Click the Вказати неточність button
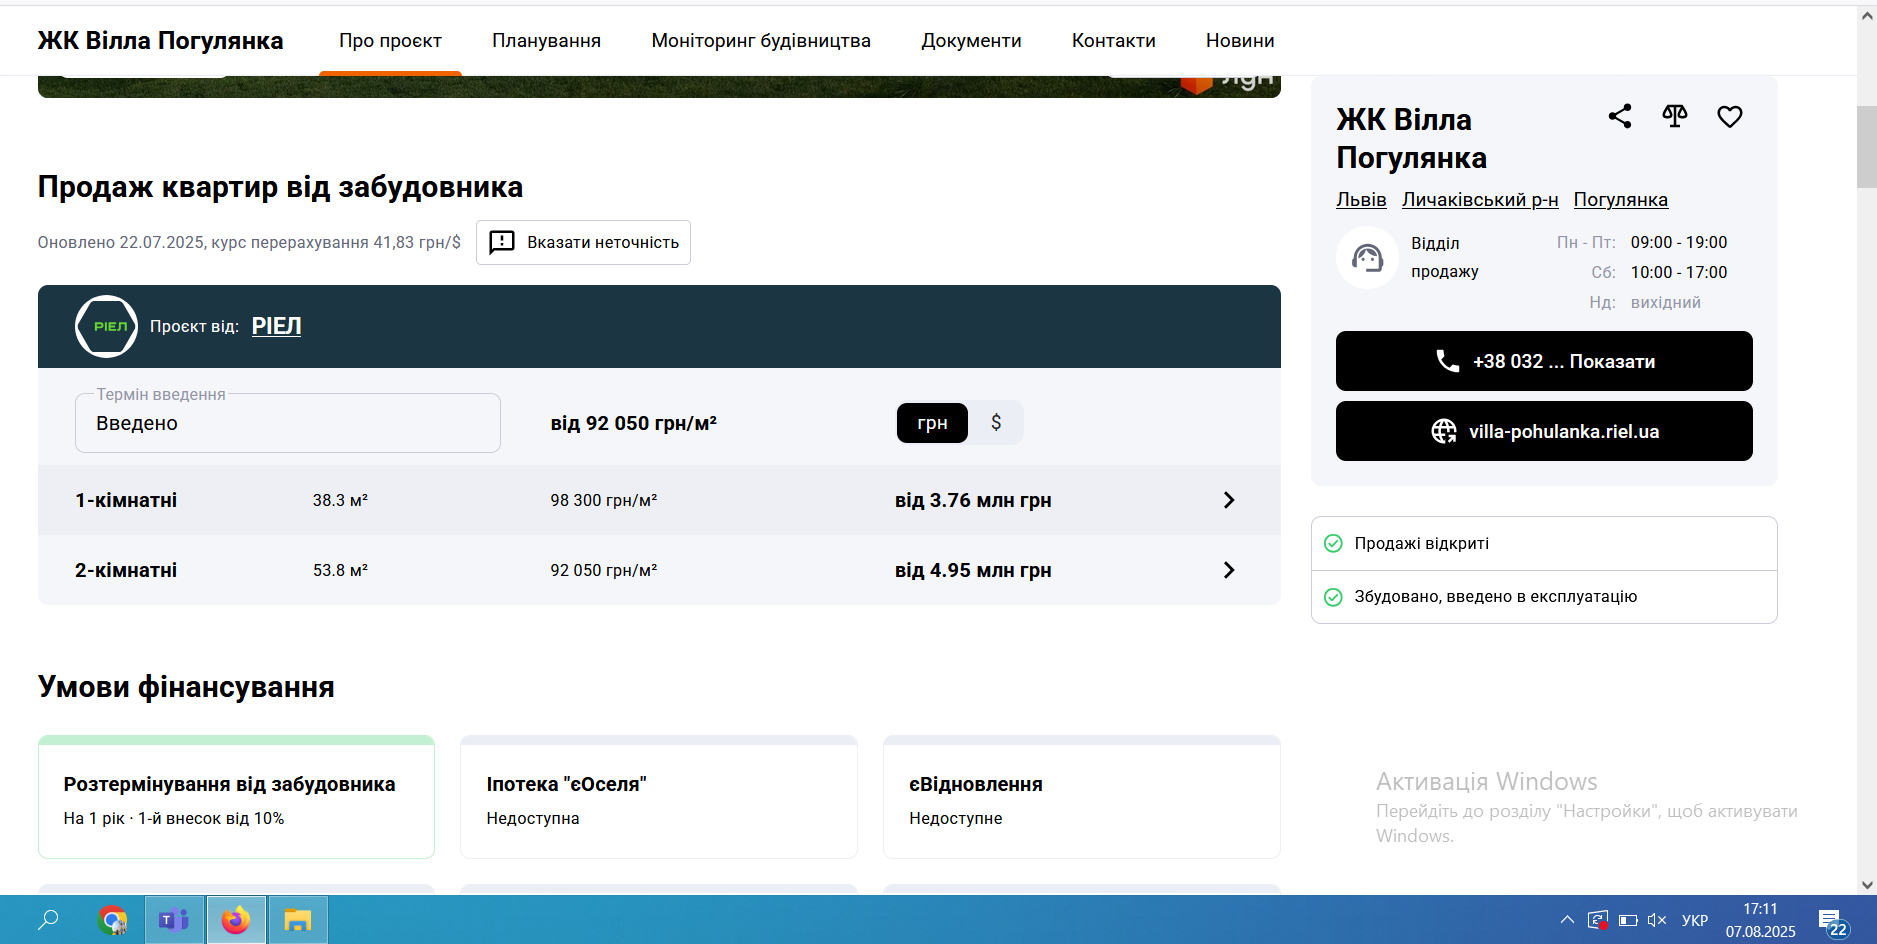Screen dimensions: 1877x944 583,242
